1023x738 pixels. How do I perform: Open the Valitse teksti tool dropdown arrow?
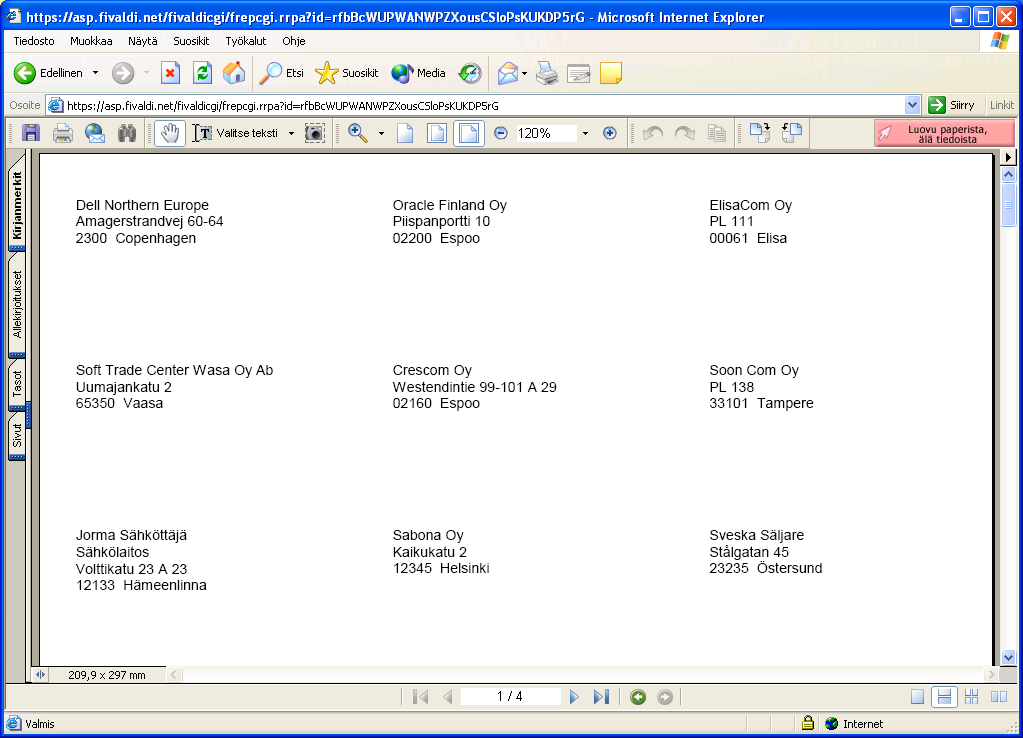click(x=291, y=133)
